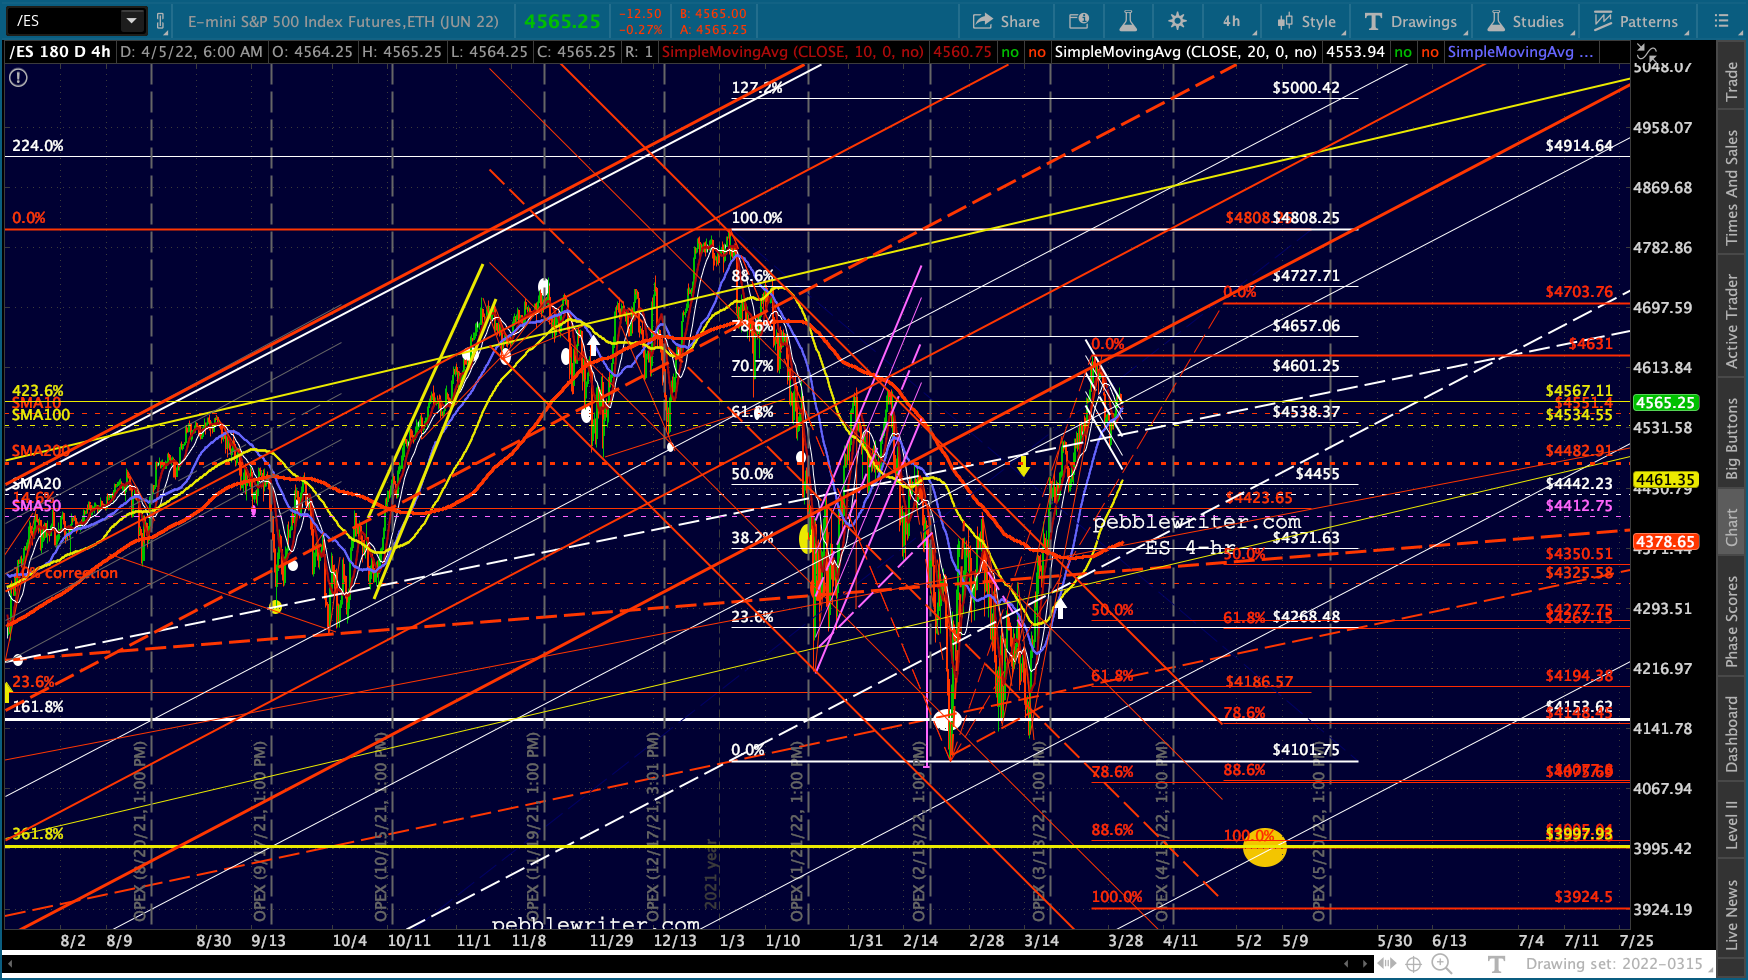This screenshot has height=980, width=1748.
Task: Open the Drawing set: 2022-0315 selector
Action: 1614,964
